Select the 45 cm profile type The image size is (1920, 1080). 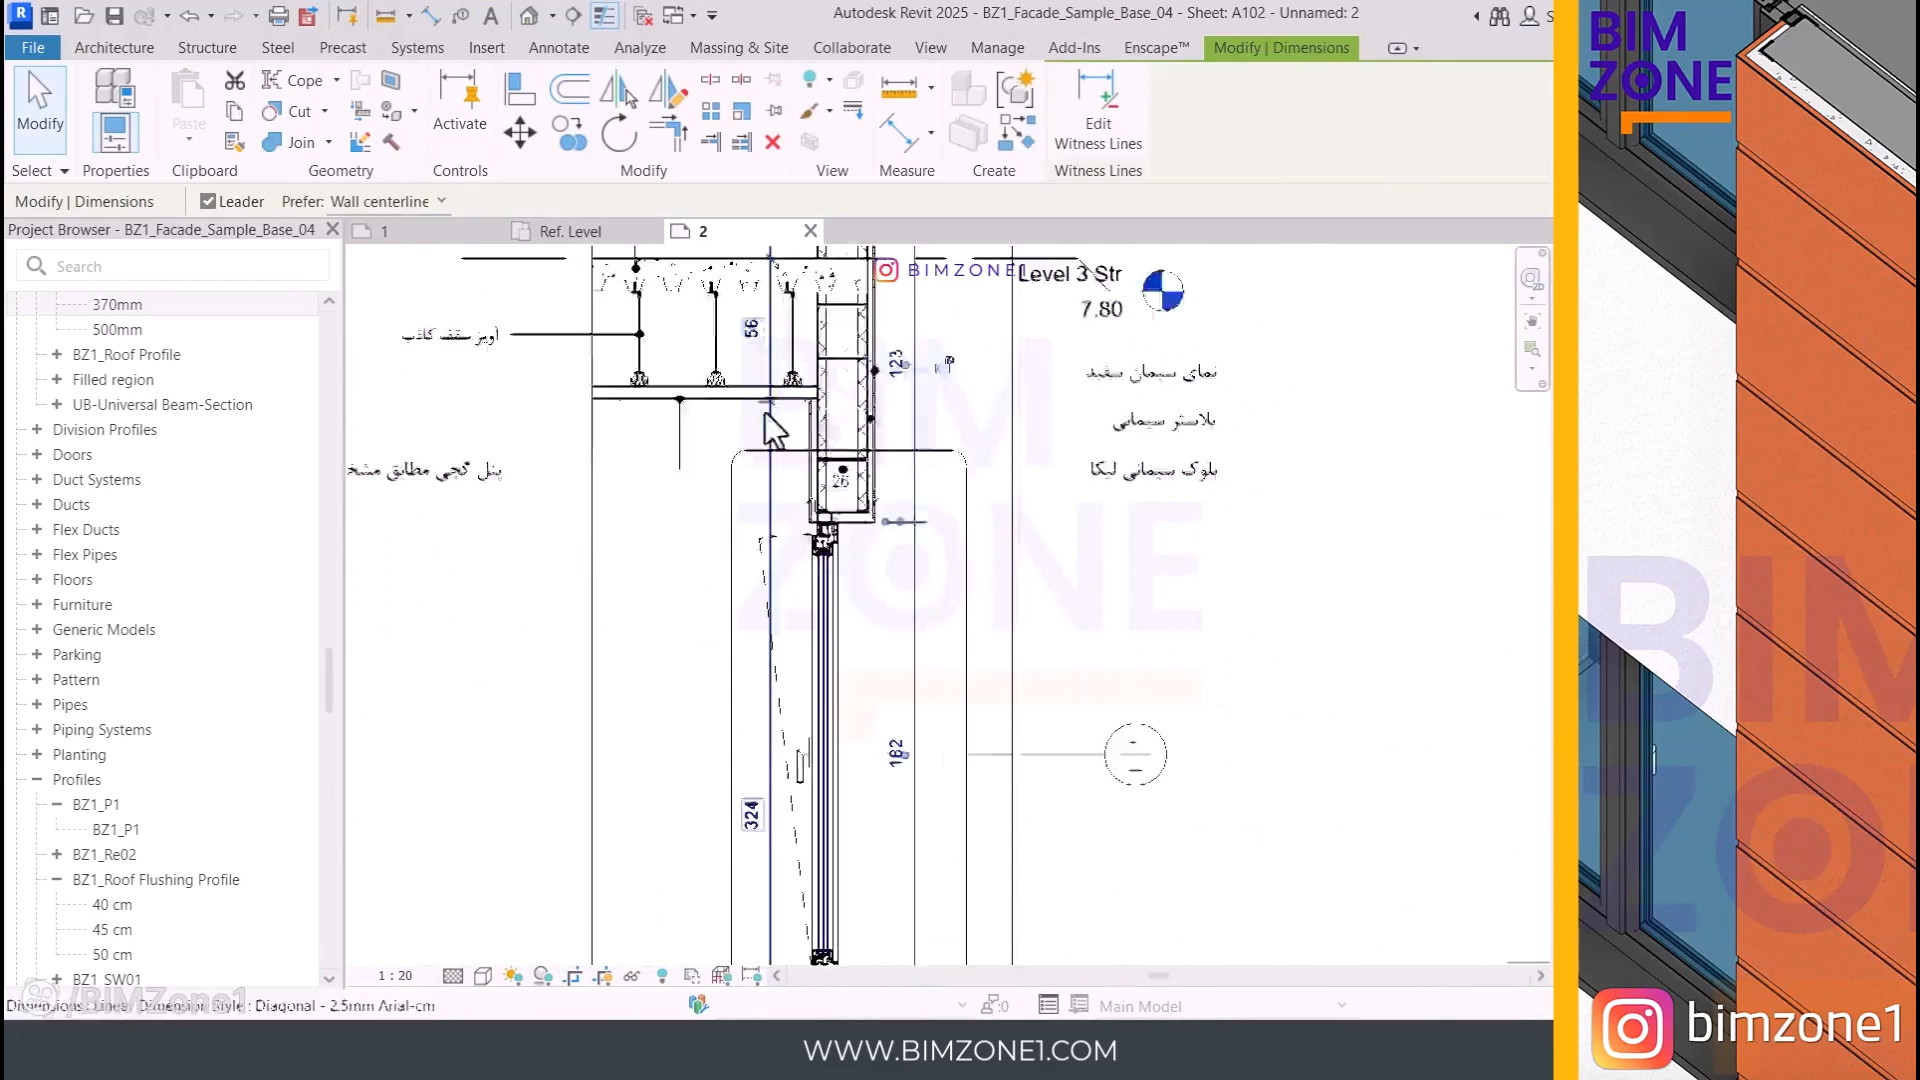(112, 929)
